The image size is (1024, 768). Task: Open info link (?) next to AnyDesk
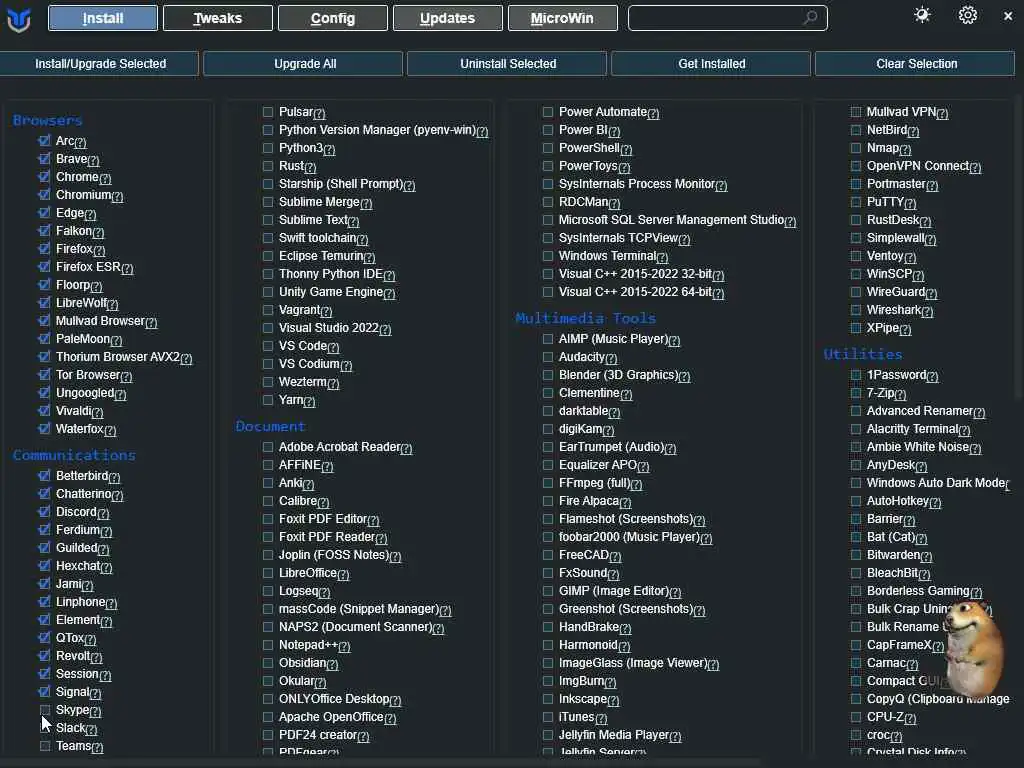pos(921,466)
